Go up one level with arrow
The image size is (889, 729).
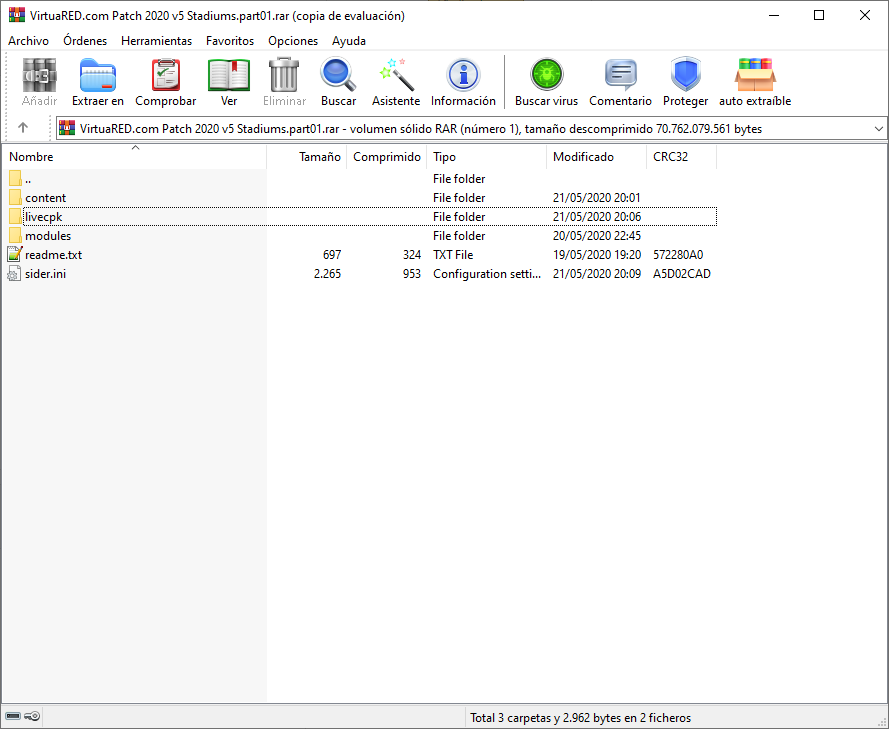23,128
